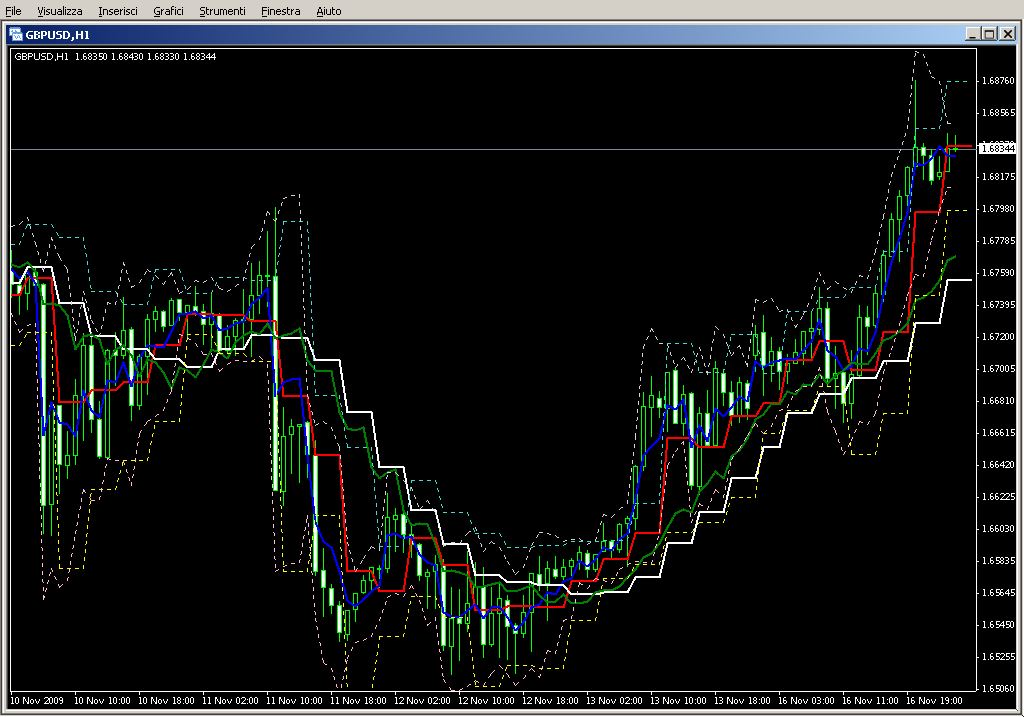Click the 16 Nov 19:00 time label
The height and width of the screenshot is (717, 1024).
coord(934,701)
